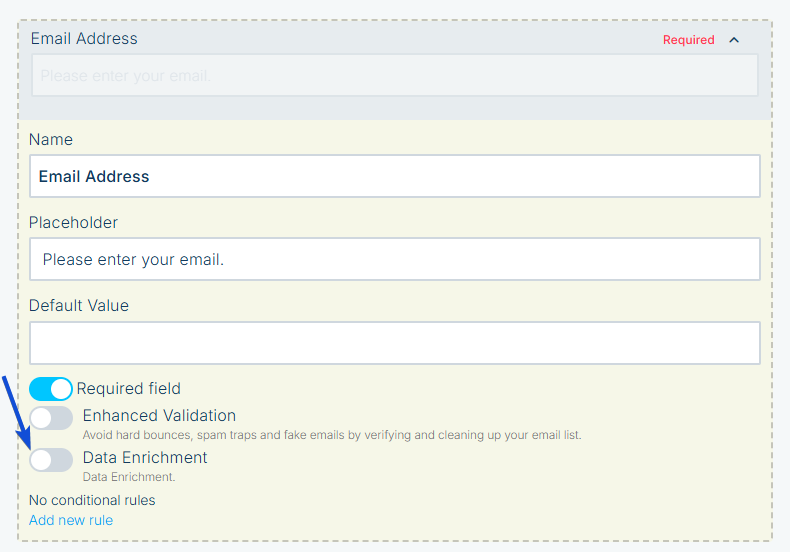Click the Add new rule link
The width and height of the screenshot is (795, 552).
(71, 520)
